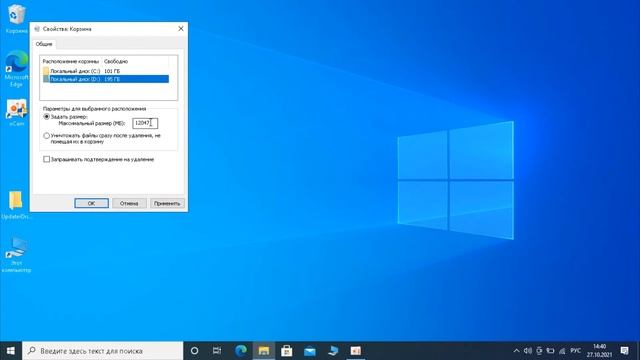Click the dialog title bar recycle icon

click(x=37, y=29)
